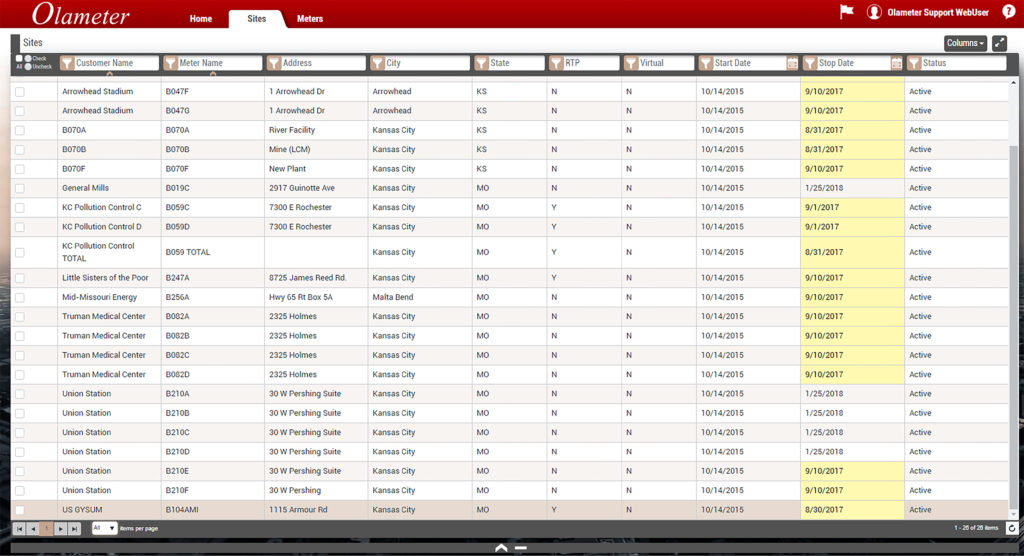Toggle the All checkbox in header
1024x556 pixels.
tap(19, 59)
